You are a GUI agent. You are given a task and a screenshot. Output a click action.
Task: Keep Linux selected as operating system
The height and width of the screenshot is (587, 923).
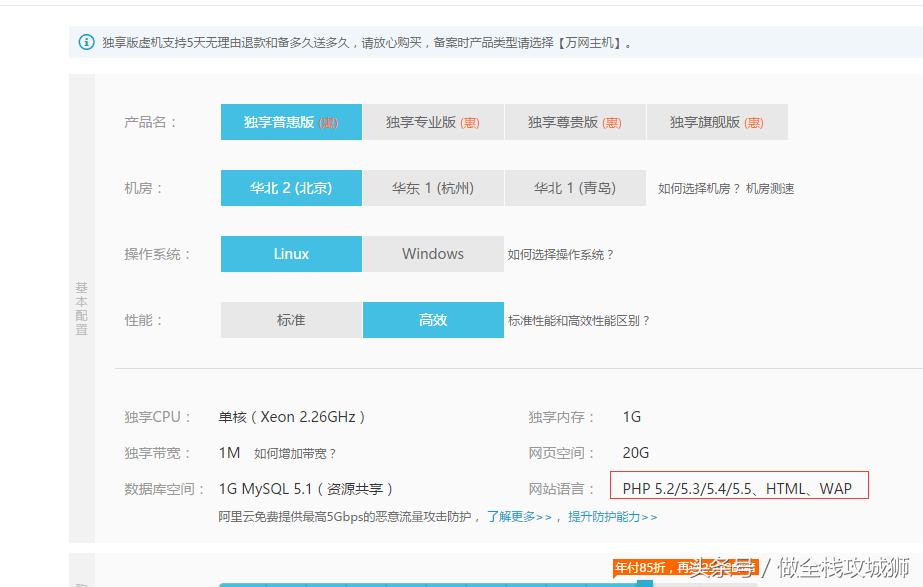pyautogui.click(x=290, y=253)
